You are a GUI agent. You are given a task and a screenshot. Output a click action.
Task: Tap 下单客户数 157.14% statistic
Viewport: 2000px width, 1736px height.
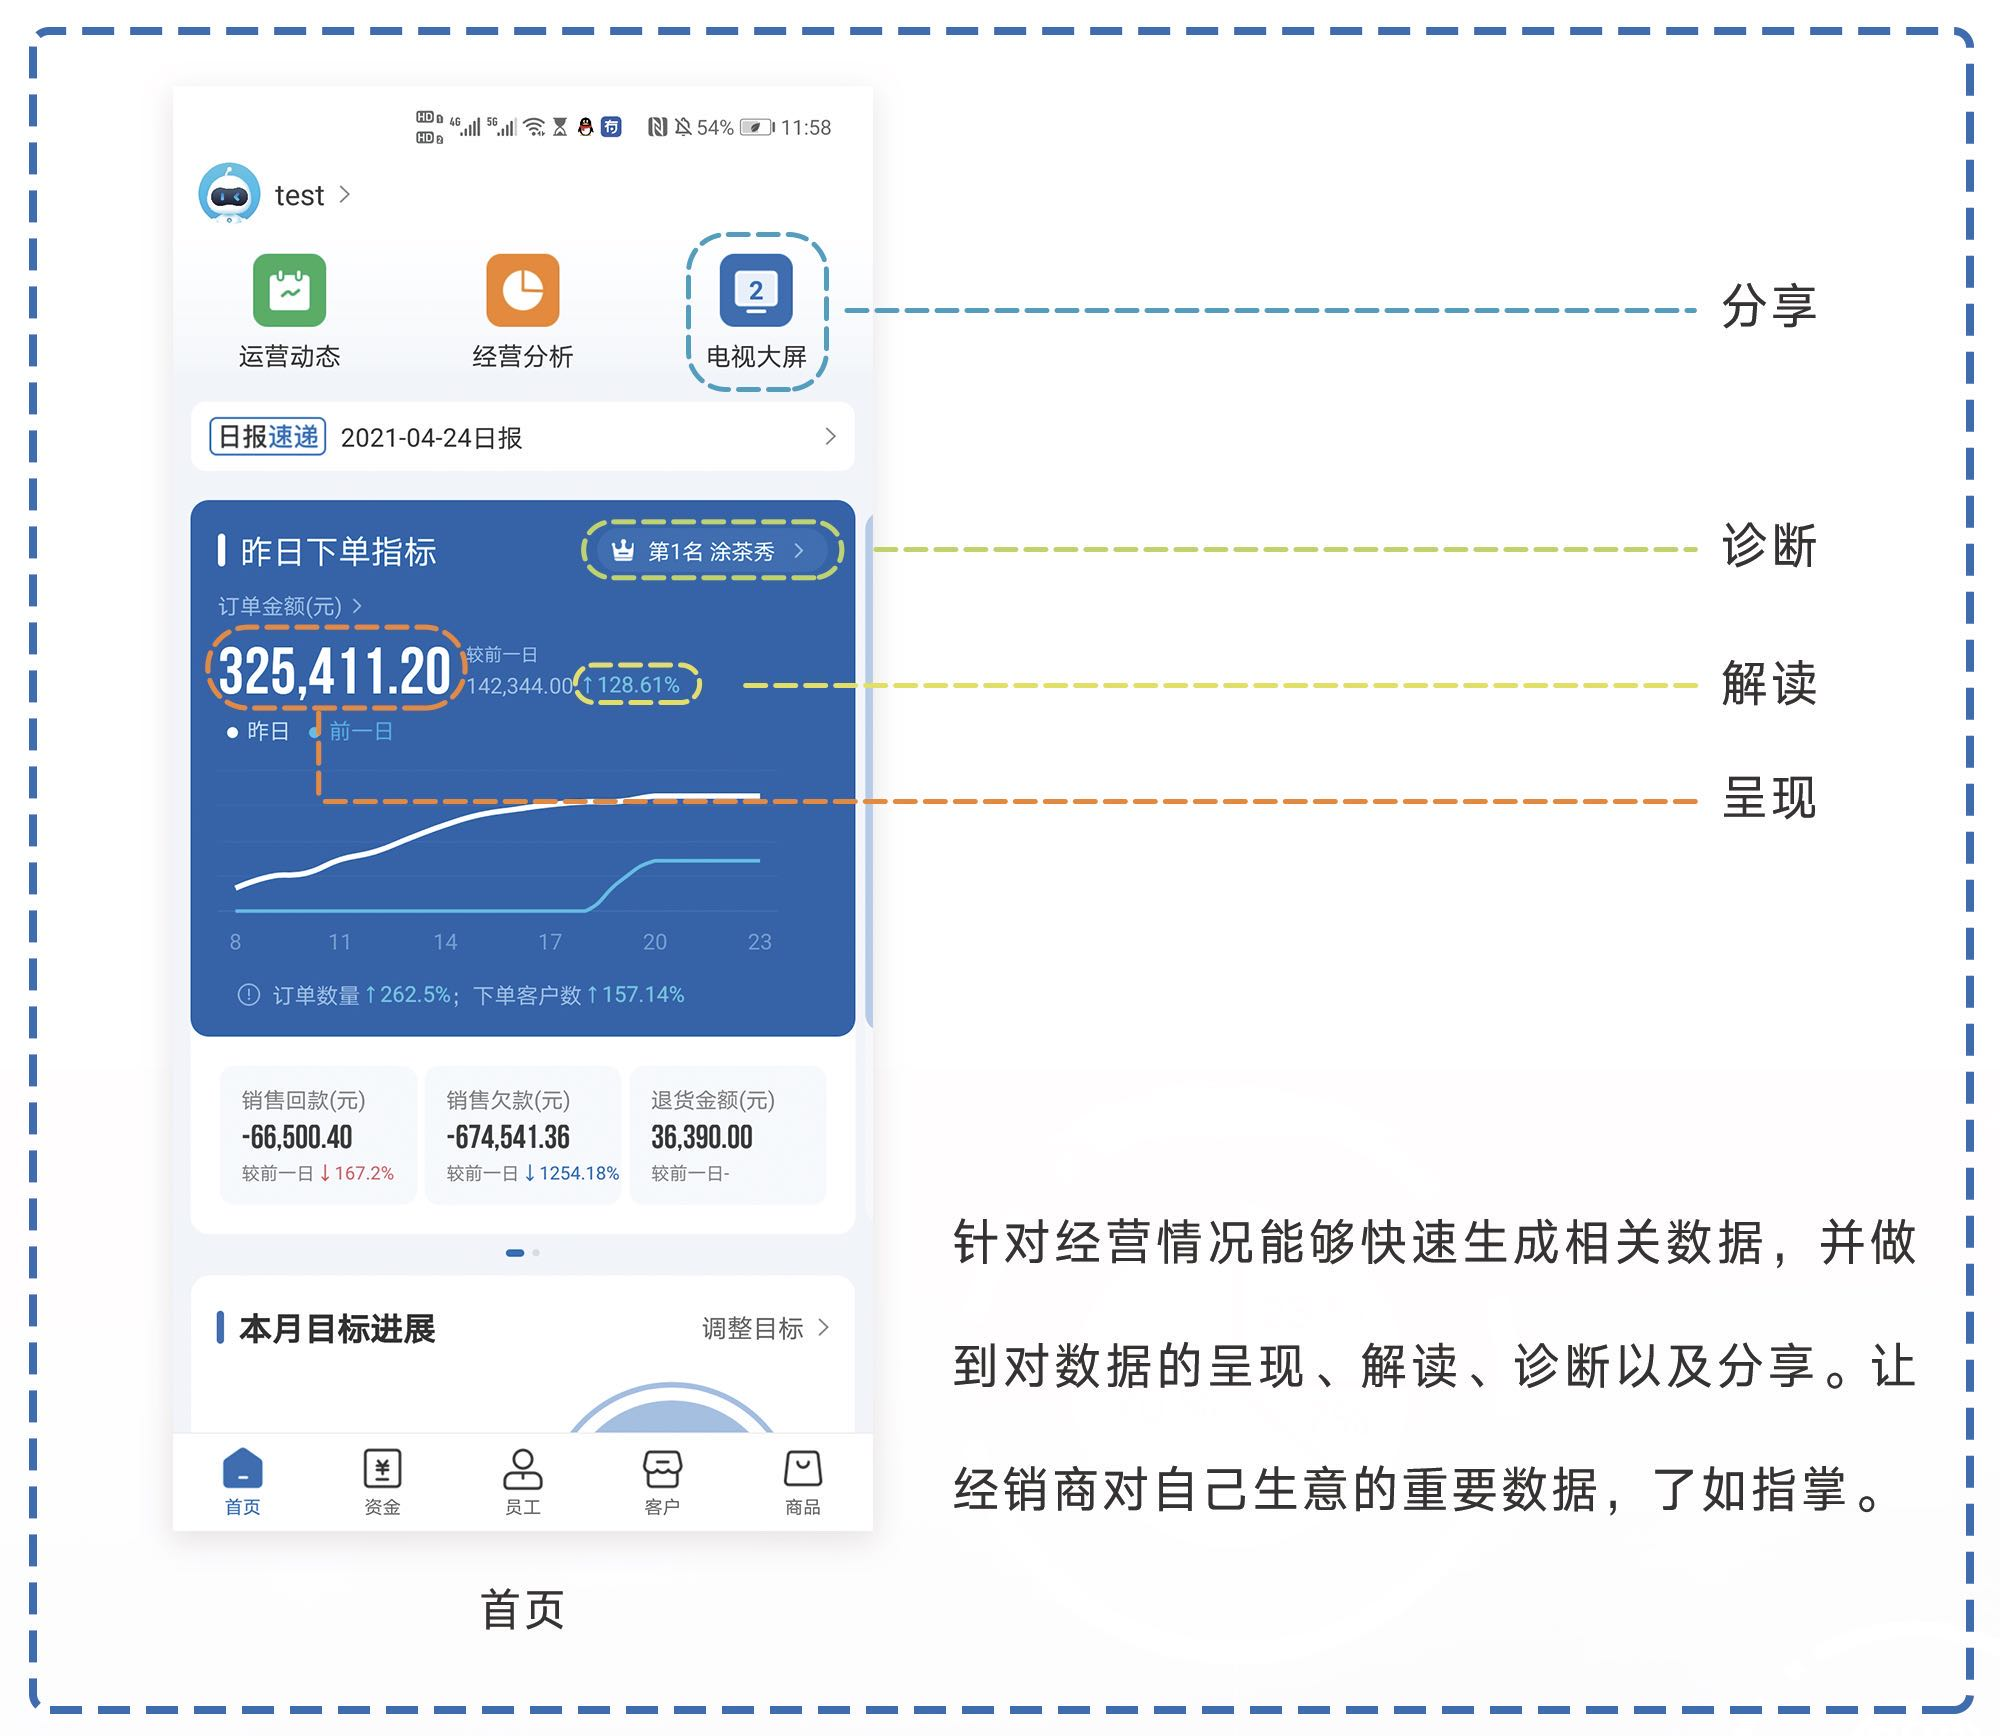pyautogui.click(x=579, y=995)
